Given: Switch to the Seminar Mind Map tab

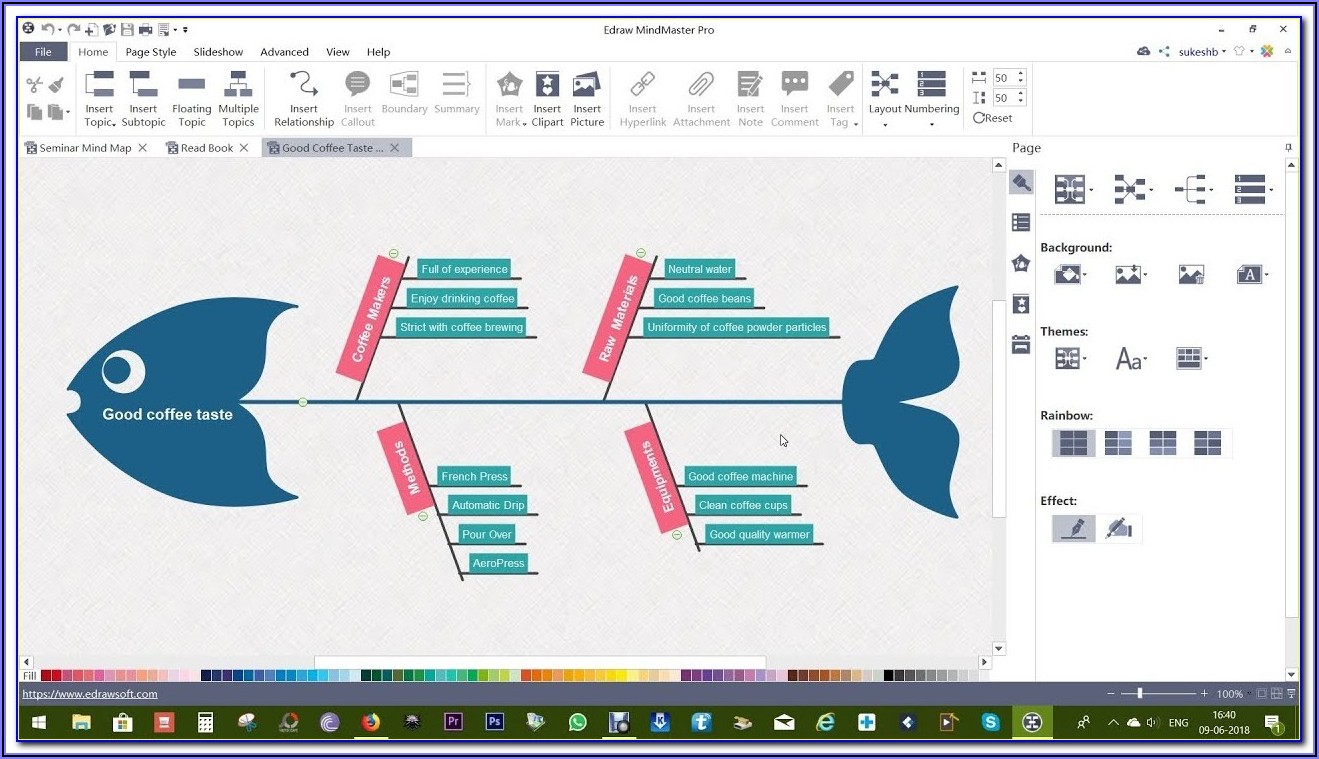Looking at the screenshot, I should tap(85, 148).
